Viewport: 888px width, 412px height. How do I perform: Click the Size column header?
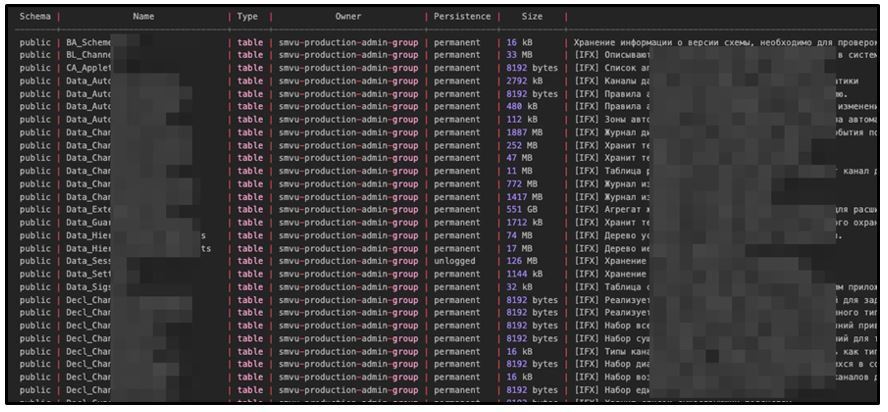[x=532, y=17]
